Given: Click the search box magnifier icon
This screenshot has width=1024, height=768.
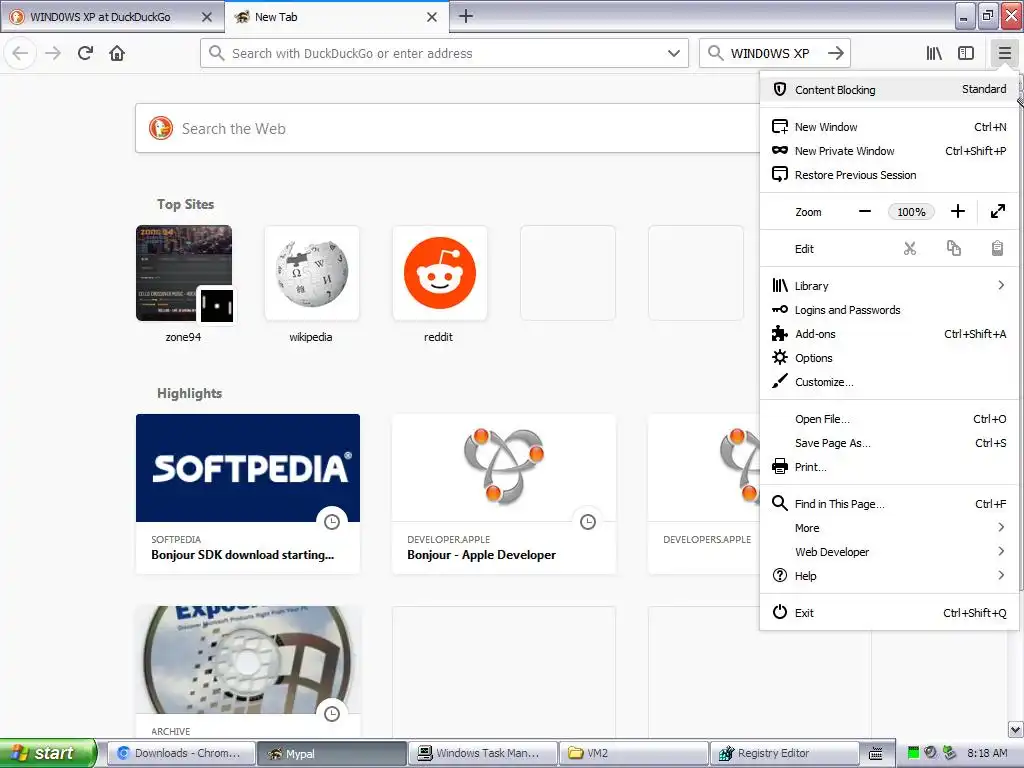Looking at the screenshot, I should pos(715,53).
